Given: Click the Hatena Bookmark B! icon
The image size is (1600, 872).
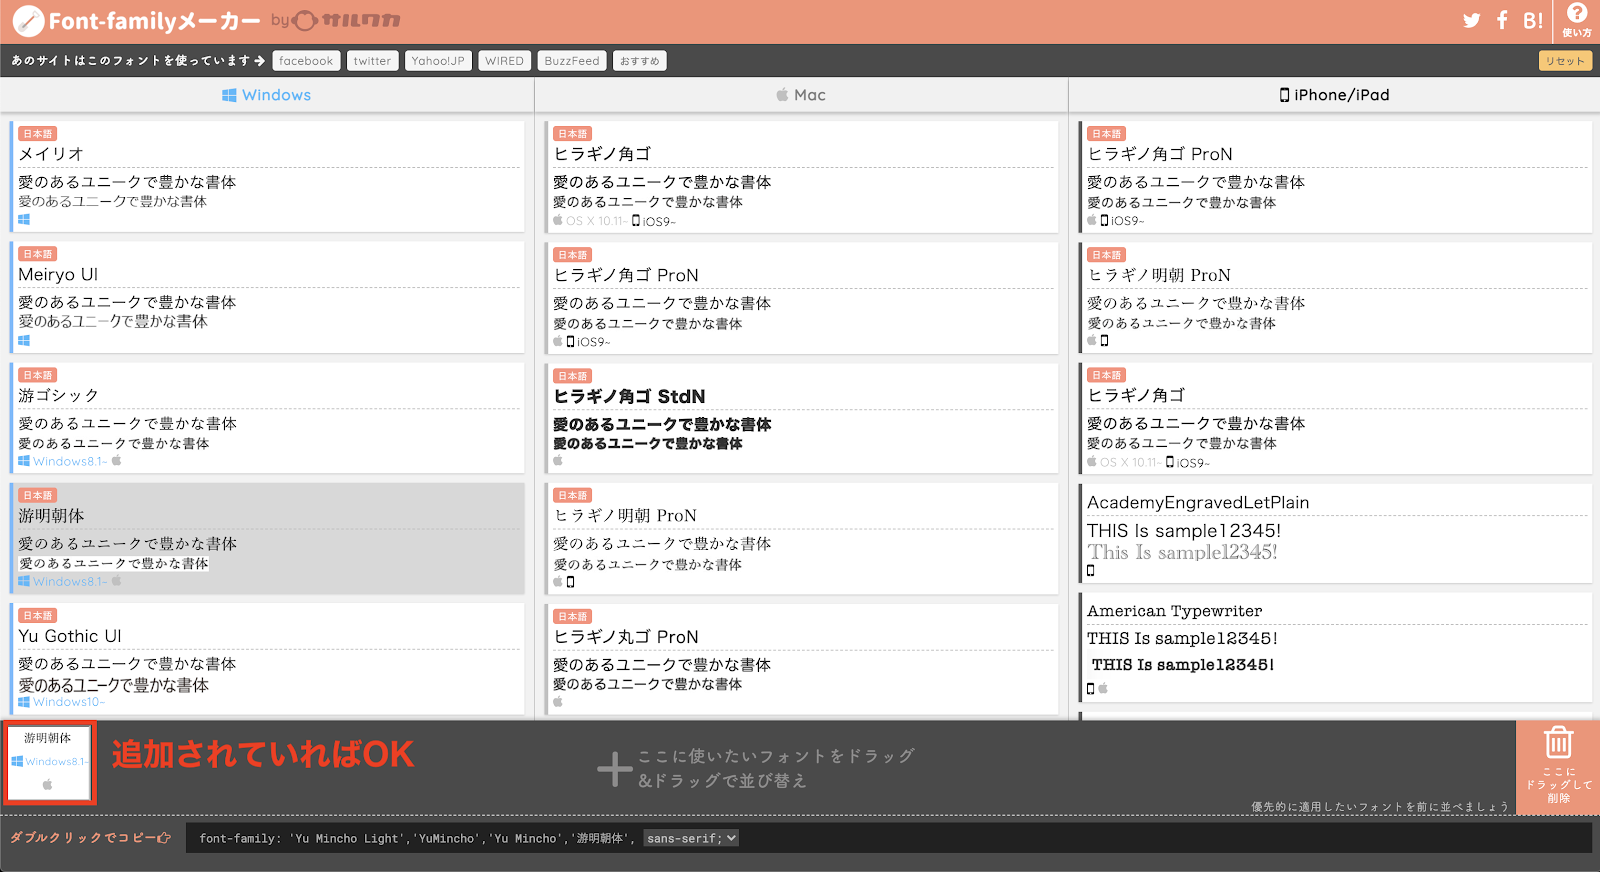Looking at the screenshot, I should 1533,21.
